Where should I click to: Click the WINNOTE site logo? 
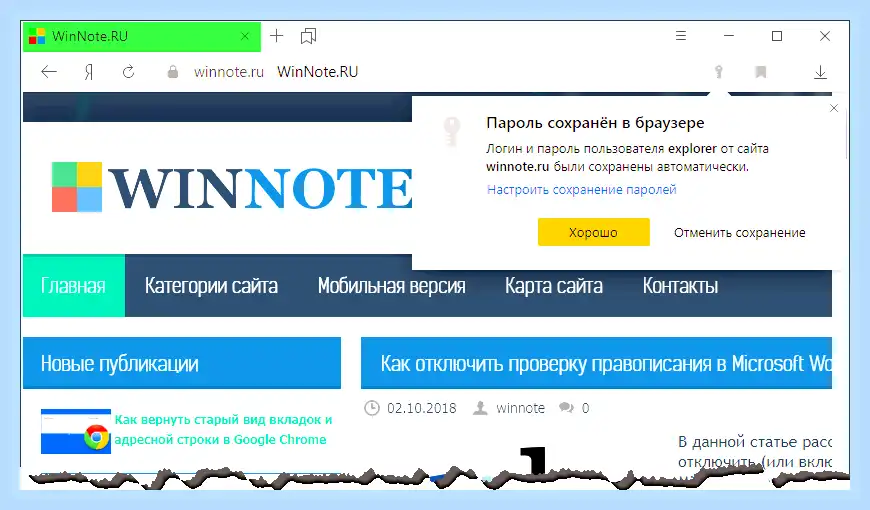click(232, 188)
